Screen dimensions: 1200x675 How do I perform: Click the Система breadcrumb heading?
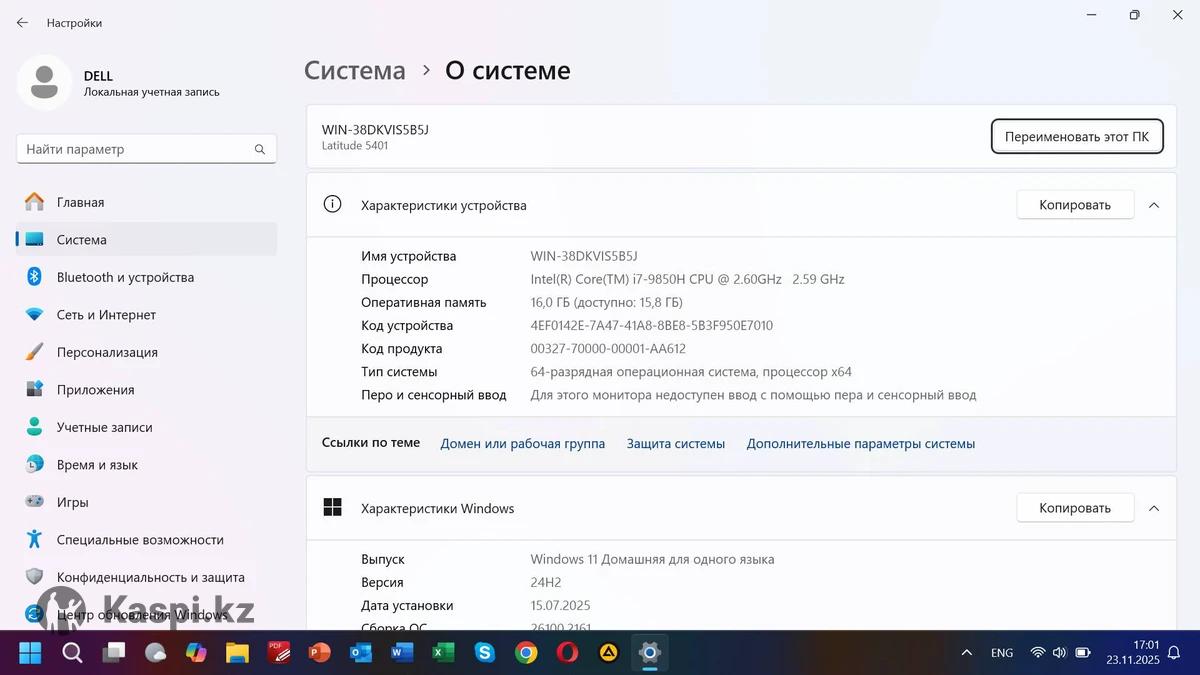pos(355,71)
